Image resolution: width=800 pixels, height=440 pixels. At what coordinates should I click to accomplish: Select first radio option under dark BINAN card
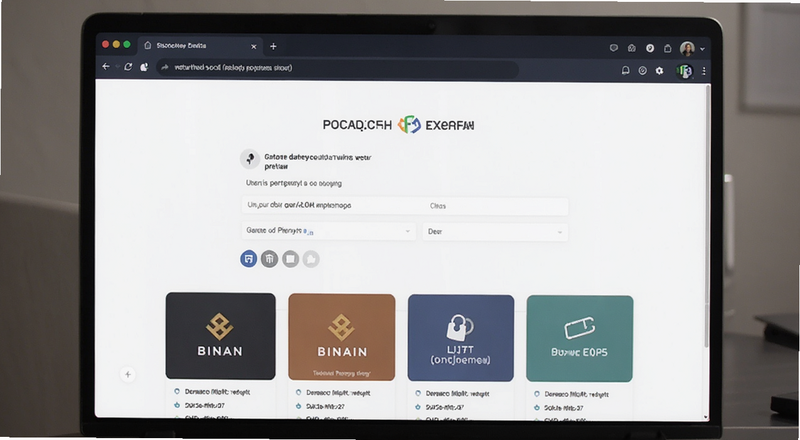click(x=177, y=392)
